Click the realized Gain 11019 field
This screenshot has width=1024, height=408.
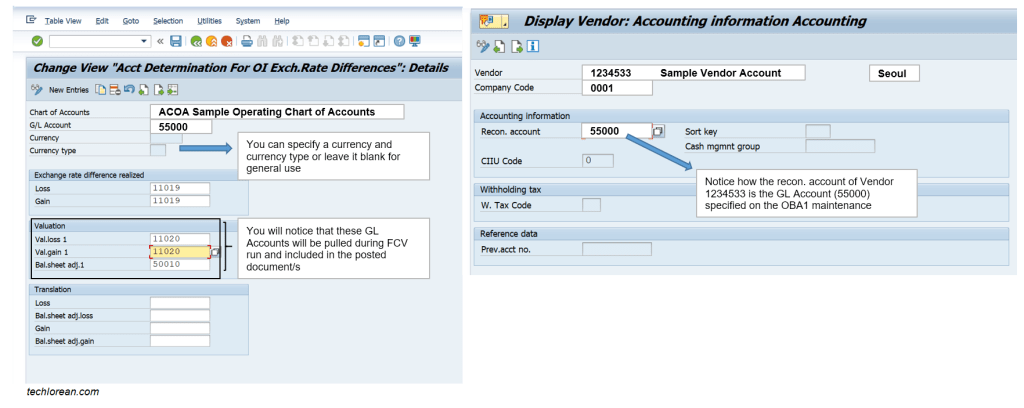(180, 201)
